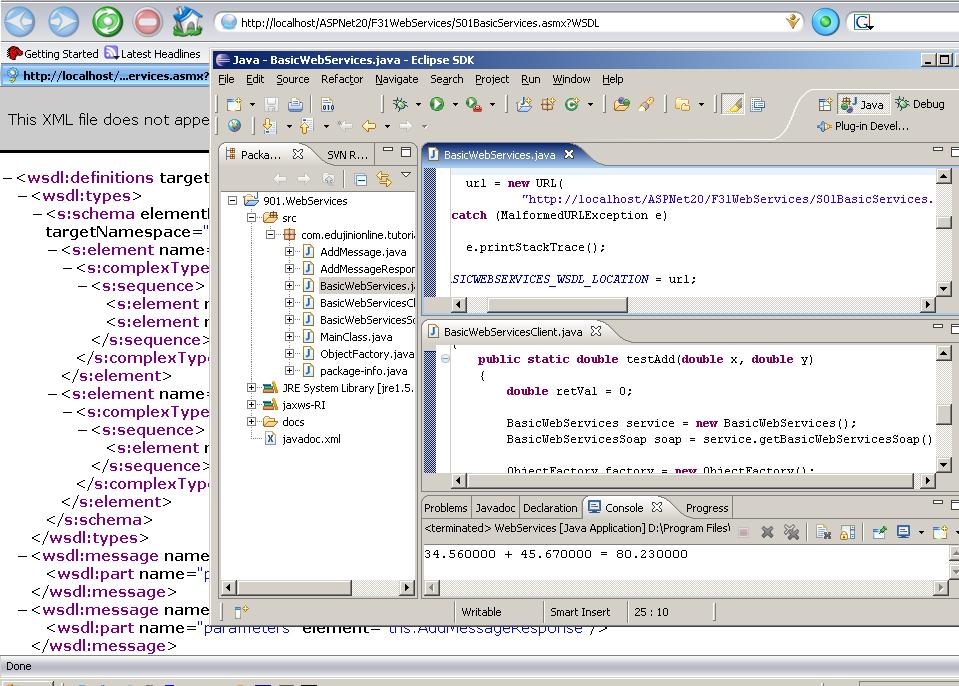Viewport: 959px width, 686px height.
Task: Click the Clear Console icon
Action: tap(823, 533)
